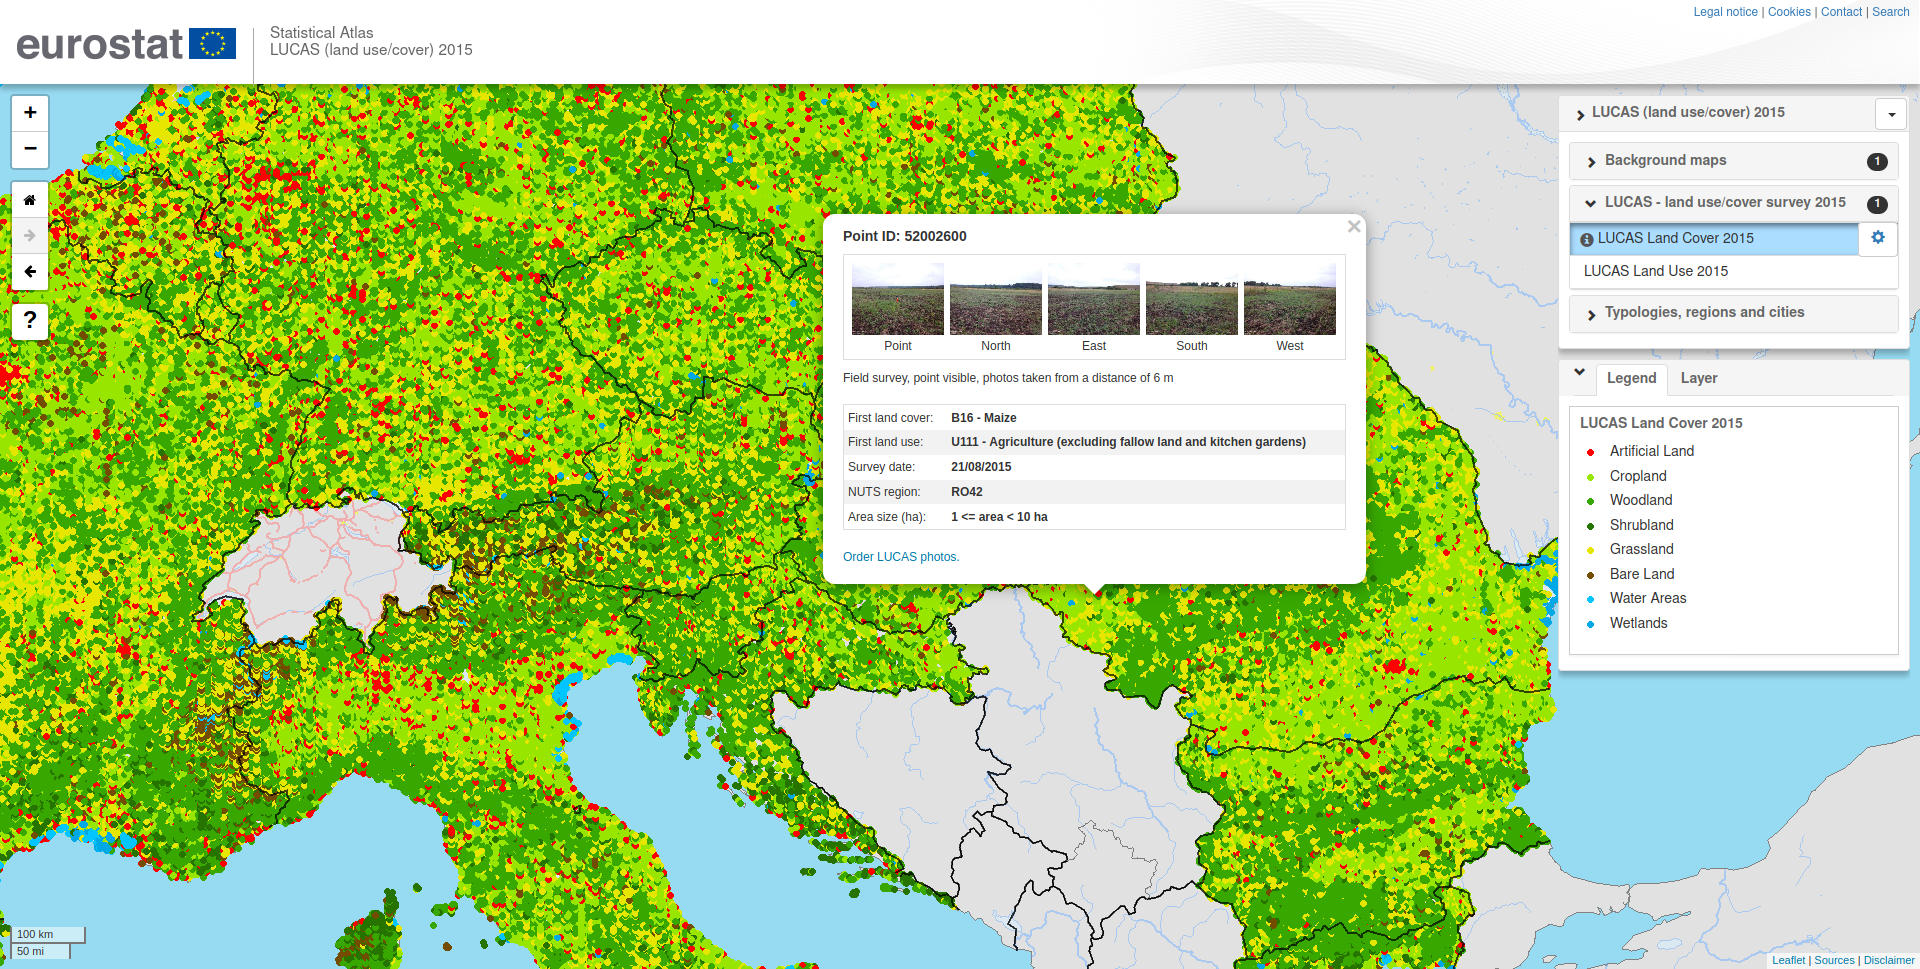Click the Woodland legend entry
Viewport: 1920px width, 969px height.
(1641, 500)
